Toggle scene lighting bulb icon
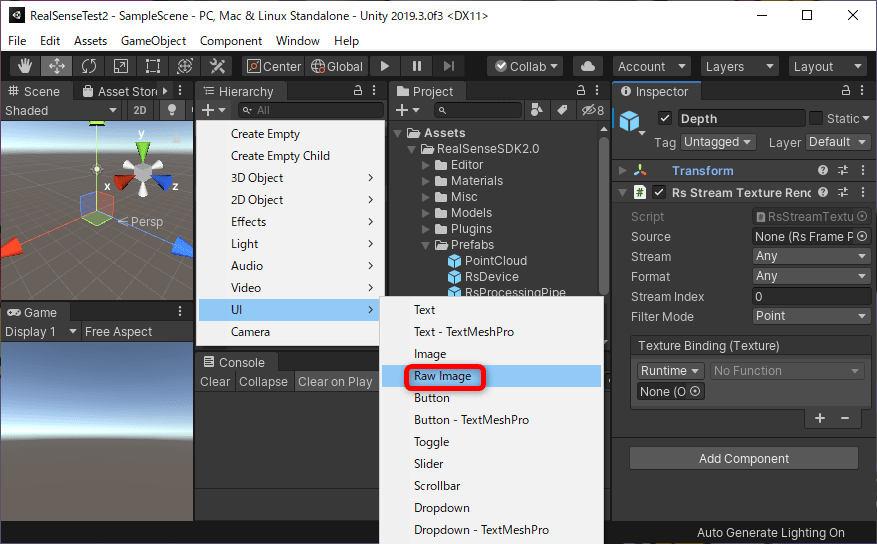The width and height of the screenshot is (877, 544). tap(172, 110)
